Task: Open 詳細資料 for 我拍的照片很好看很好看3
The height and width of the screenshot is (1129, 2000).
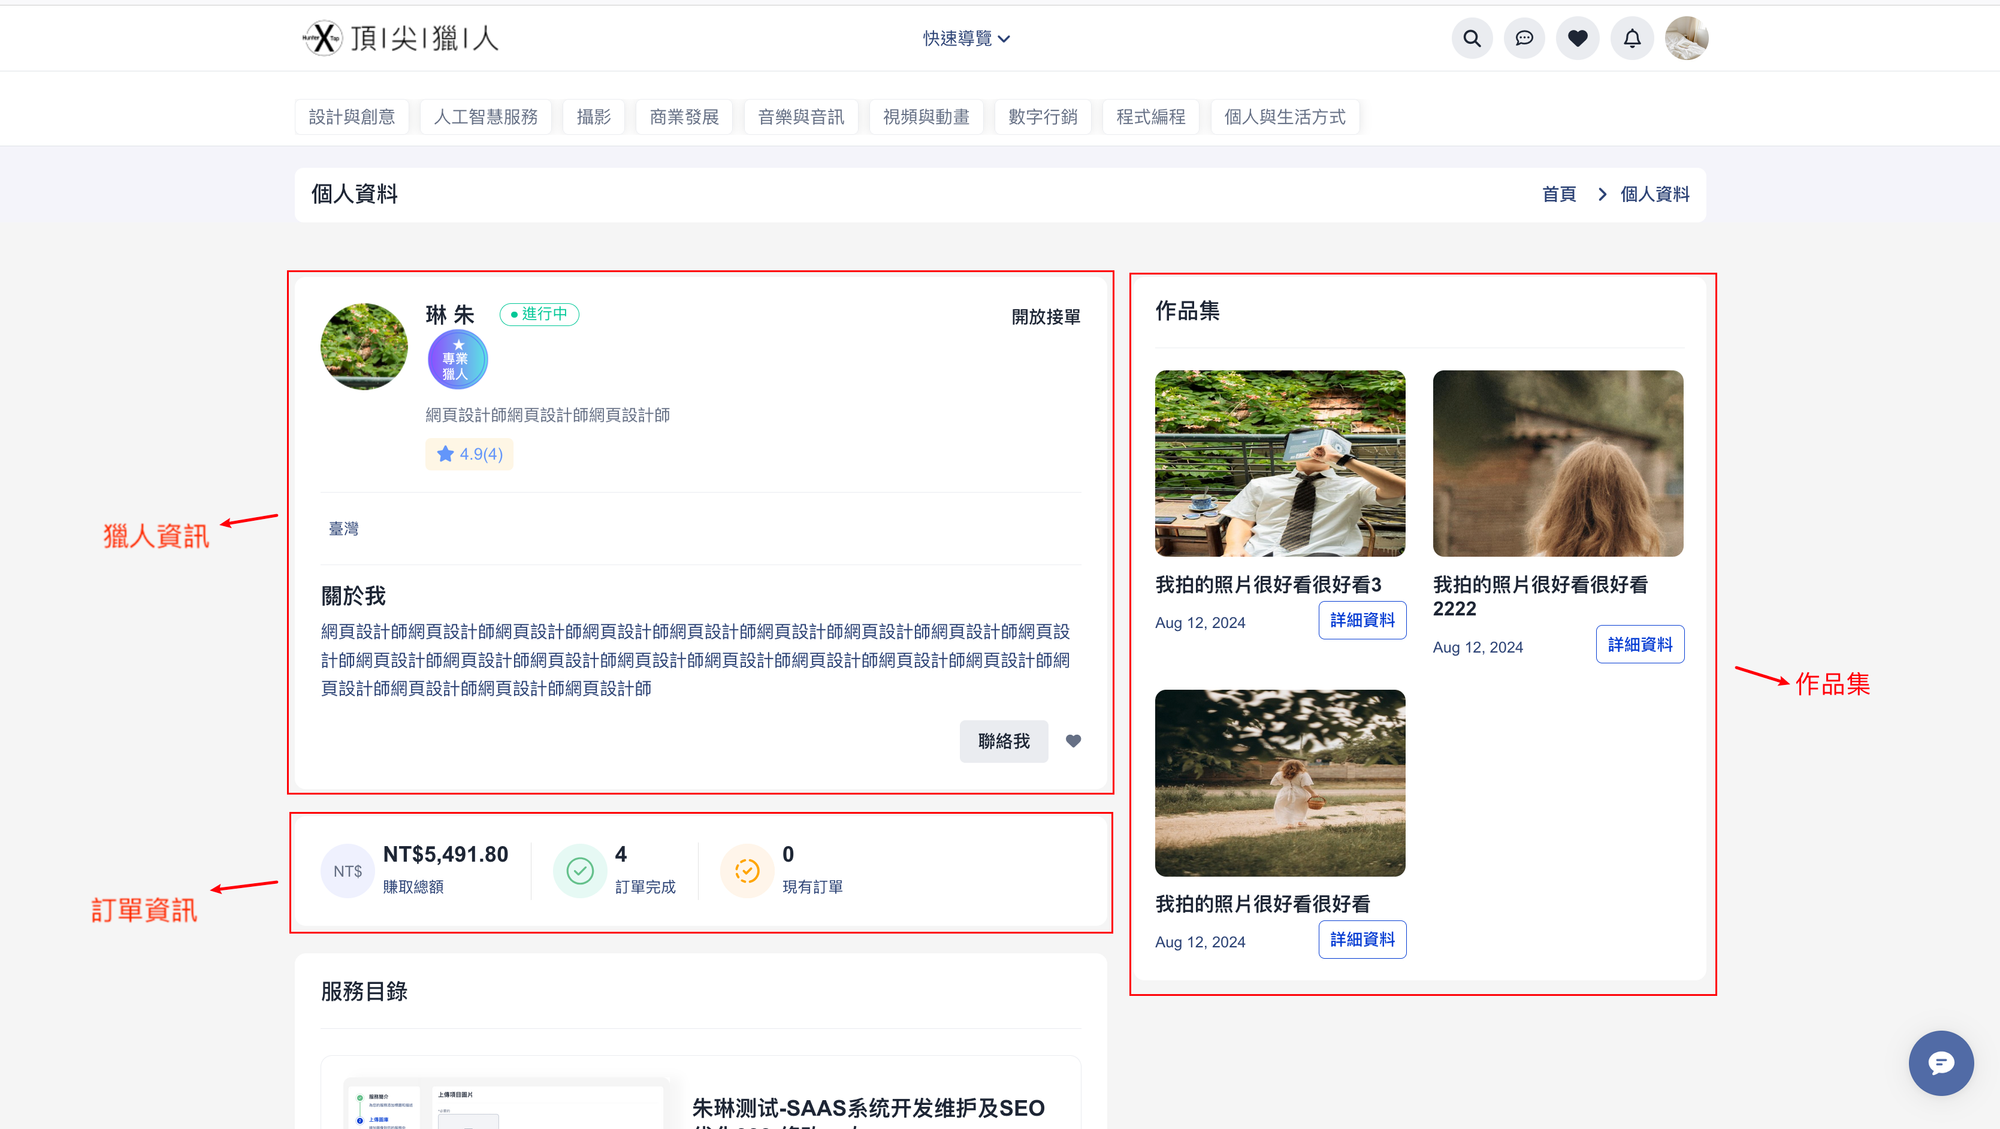Action: click(x=1361, y=620)
